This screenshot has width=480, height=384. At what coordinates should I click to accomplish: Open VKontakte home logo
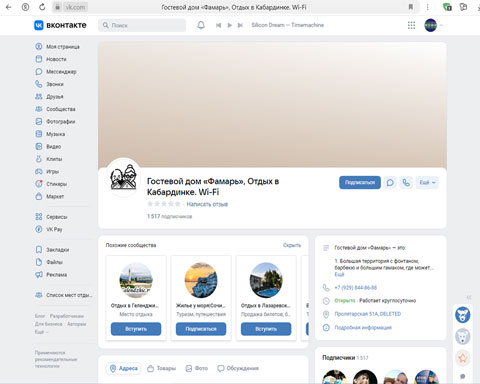coord(60,25)
